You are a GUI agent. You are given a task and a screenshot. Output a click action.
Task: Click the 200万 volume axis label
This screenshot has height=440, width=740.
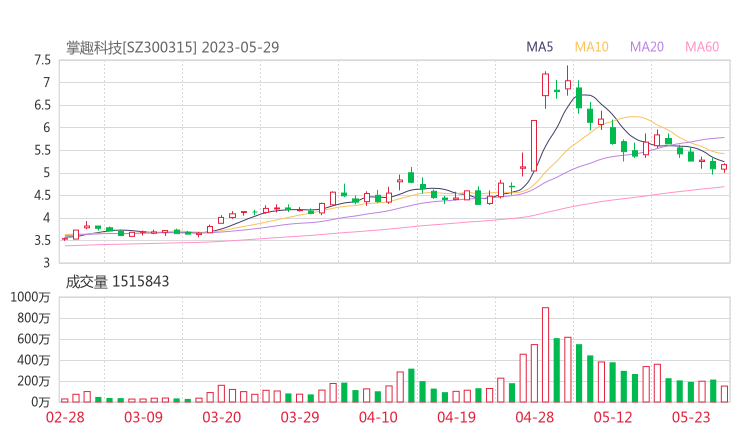tap(34, 381)
